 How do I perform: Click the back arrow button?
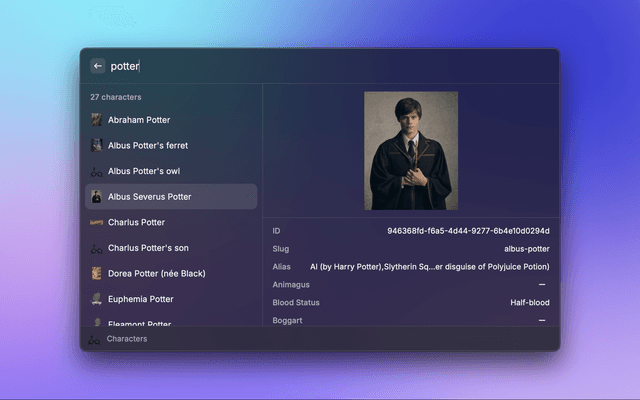97,66
